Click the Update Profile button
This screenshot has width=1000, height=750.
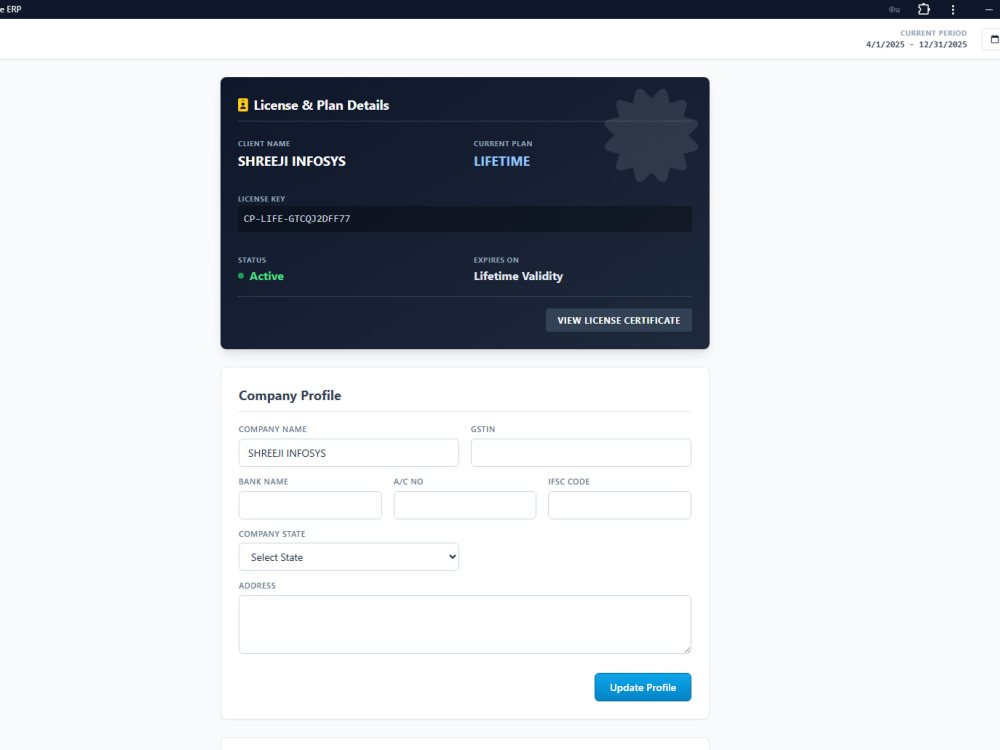(x=643, y=687)
